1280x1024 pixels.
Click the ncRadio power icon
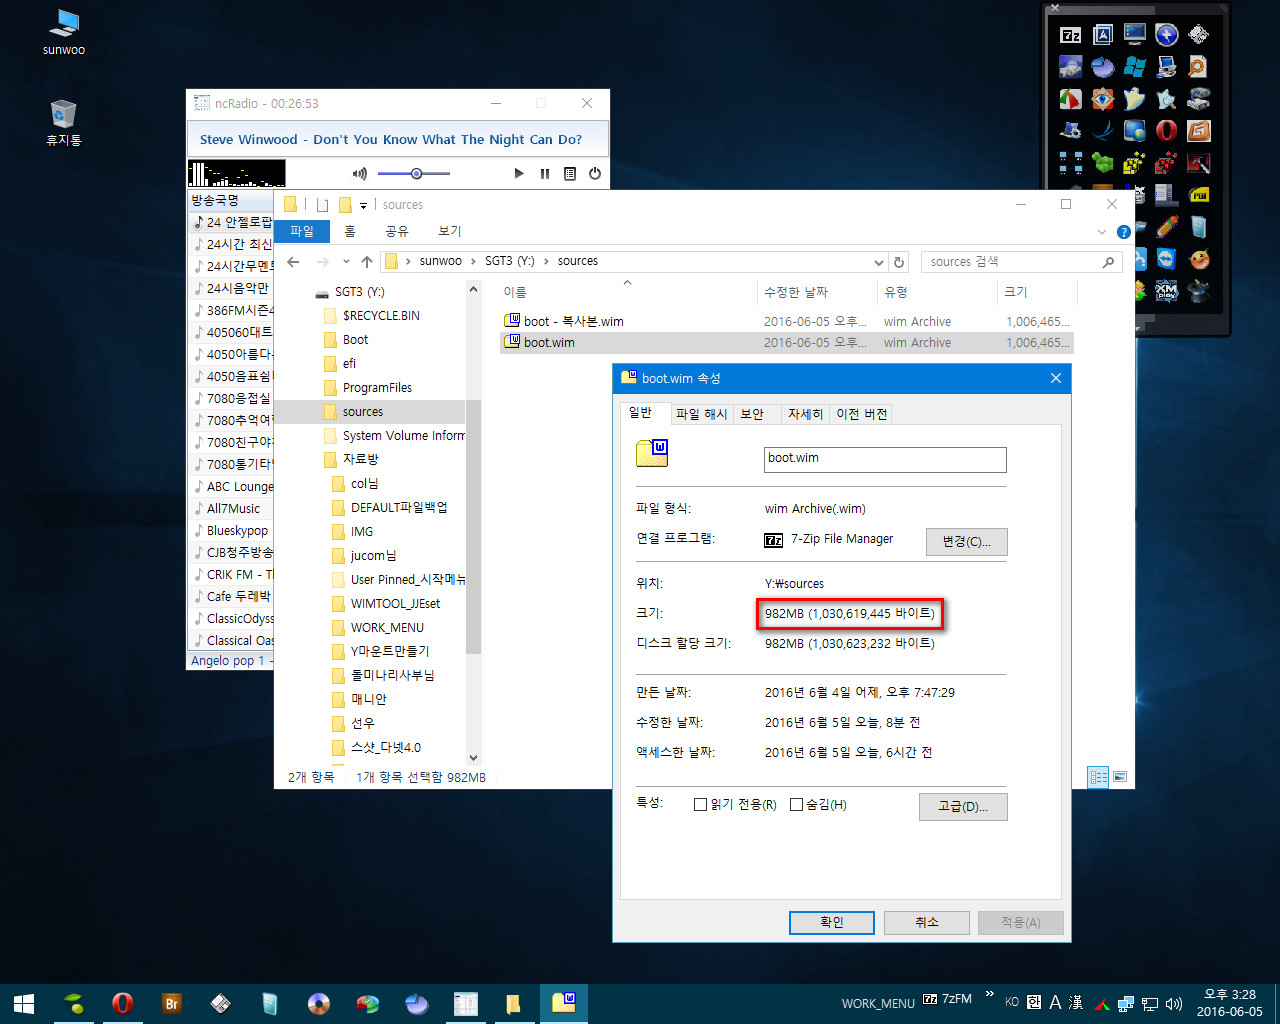(x=595, y=173)
